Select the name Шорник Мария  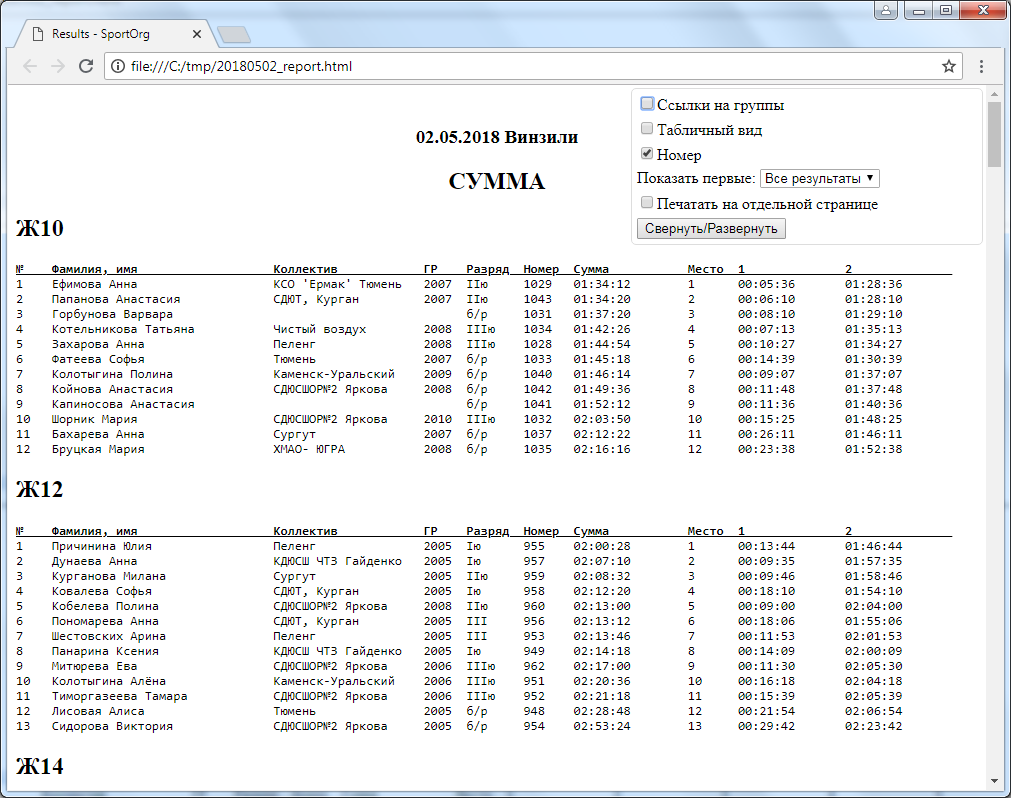pyautogui.click(x=94, y=419)
